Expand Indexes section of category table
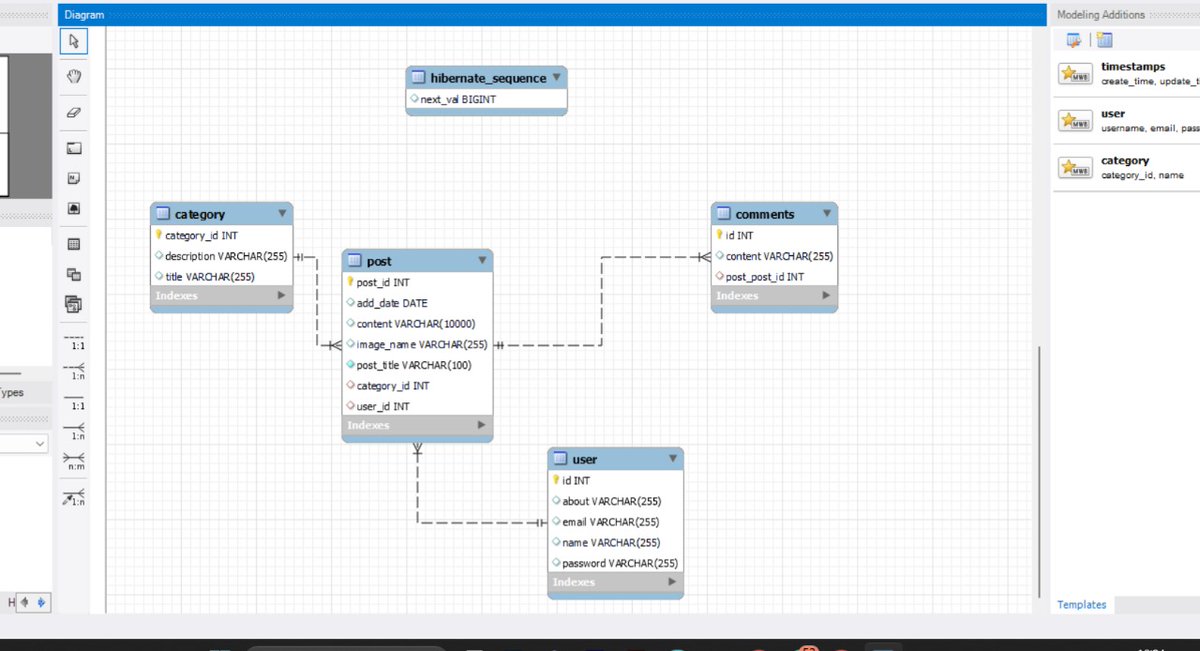This screenshot has width=1200, height=651. pyautogui.click(x=281, y=296)
